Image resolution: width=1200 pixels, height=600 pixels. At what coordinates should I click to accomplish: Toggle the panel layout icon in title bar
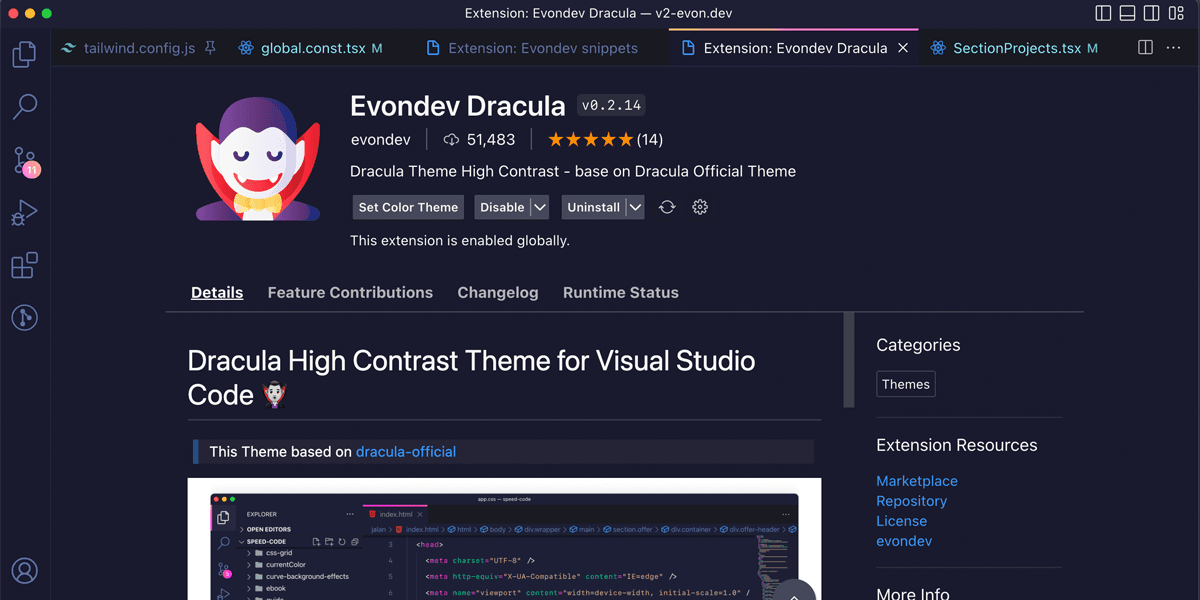click(1127, 13)
